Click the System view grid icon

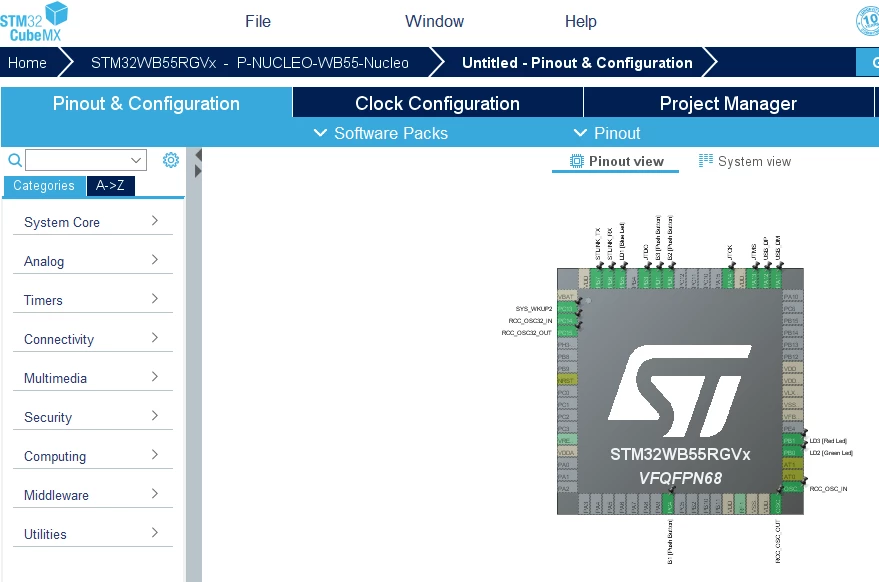[706, 161]
